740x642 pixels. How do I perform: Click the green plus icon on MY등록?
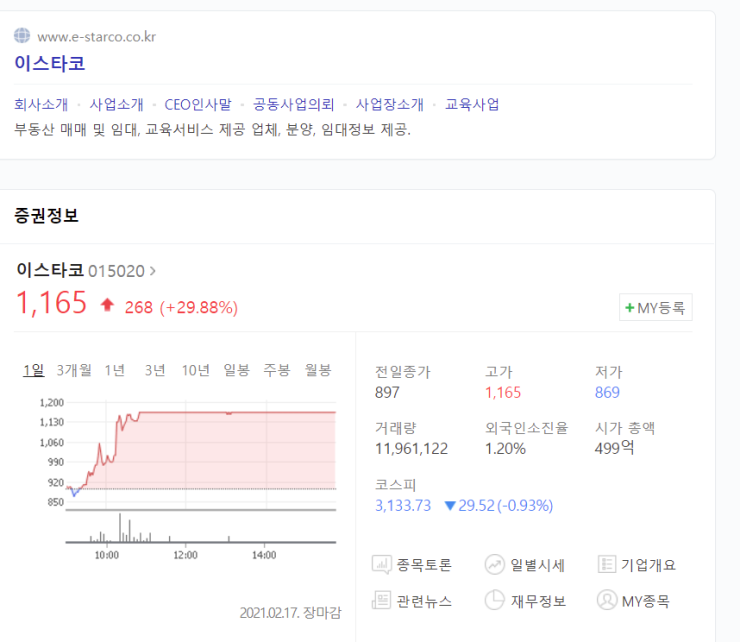629,308
